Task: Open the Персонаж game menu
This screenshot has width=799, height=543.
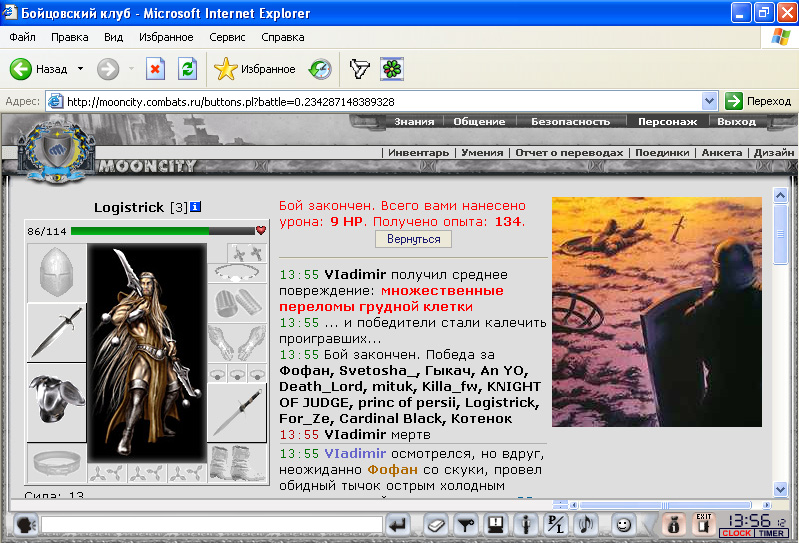Action: click(667, 121)
